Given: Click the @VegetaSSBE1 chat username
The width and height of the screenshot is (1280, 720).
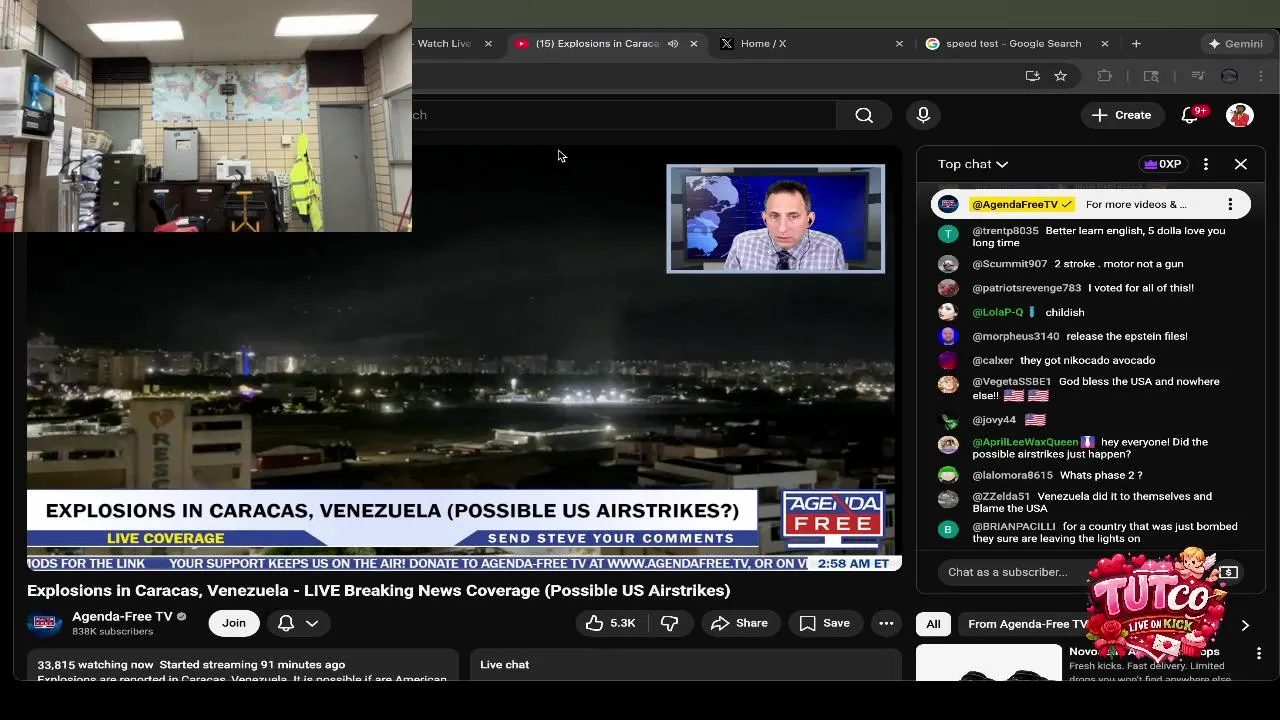Looking at the screenshot, I should 1012,382.
